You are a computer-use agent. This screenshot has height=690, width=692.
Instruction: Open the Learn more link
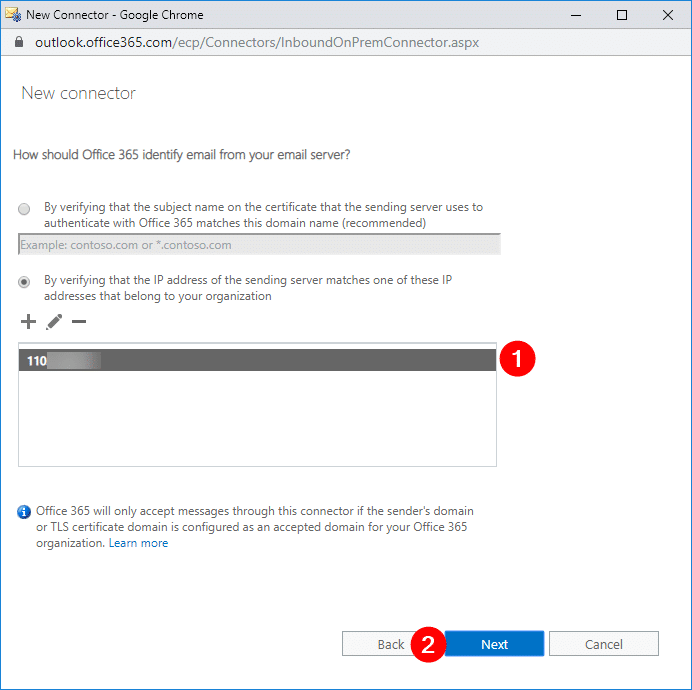pos(138,543)
